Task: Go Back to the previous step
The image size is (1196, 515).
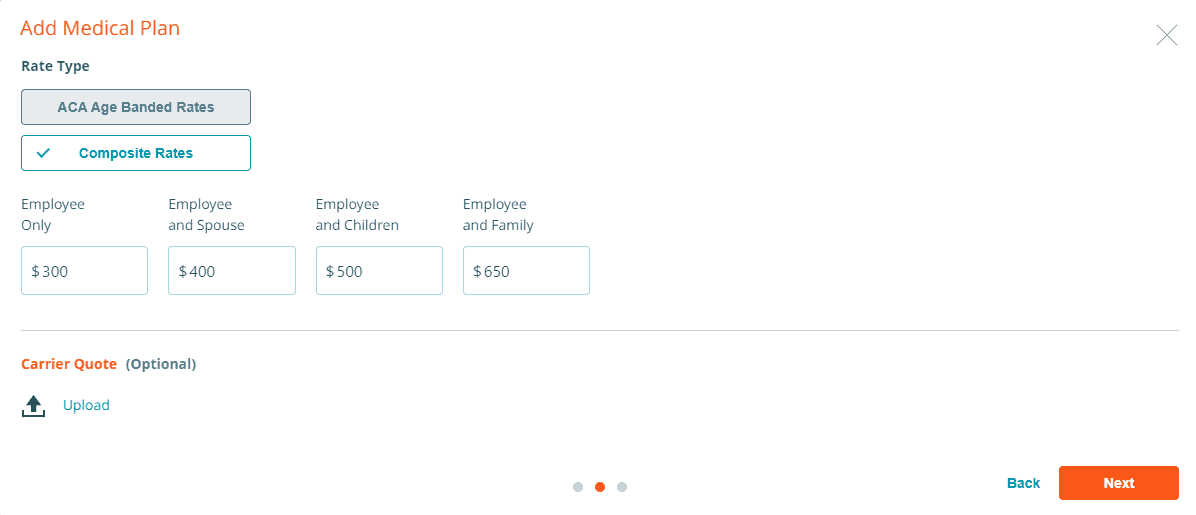Action: tap(1024, 483)
